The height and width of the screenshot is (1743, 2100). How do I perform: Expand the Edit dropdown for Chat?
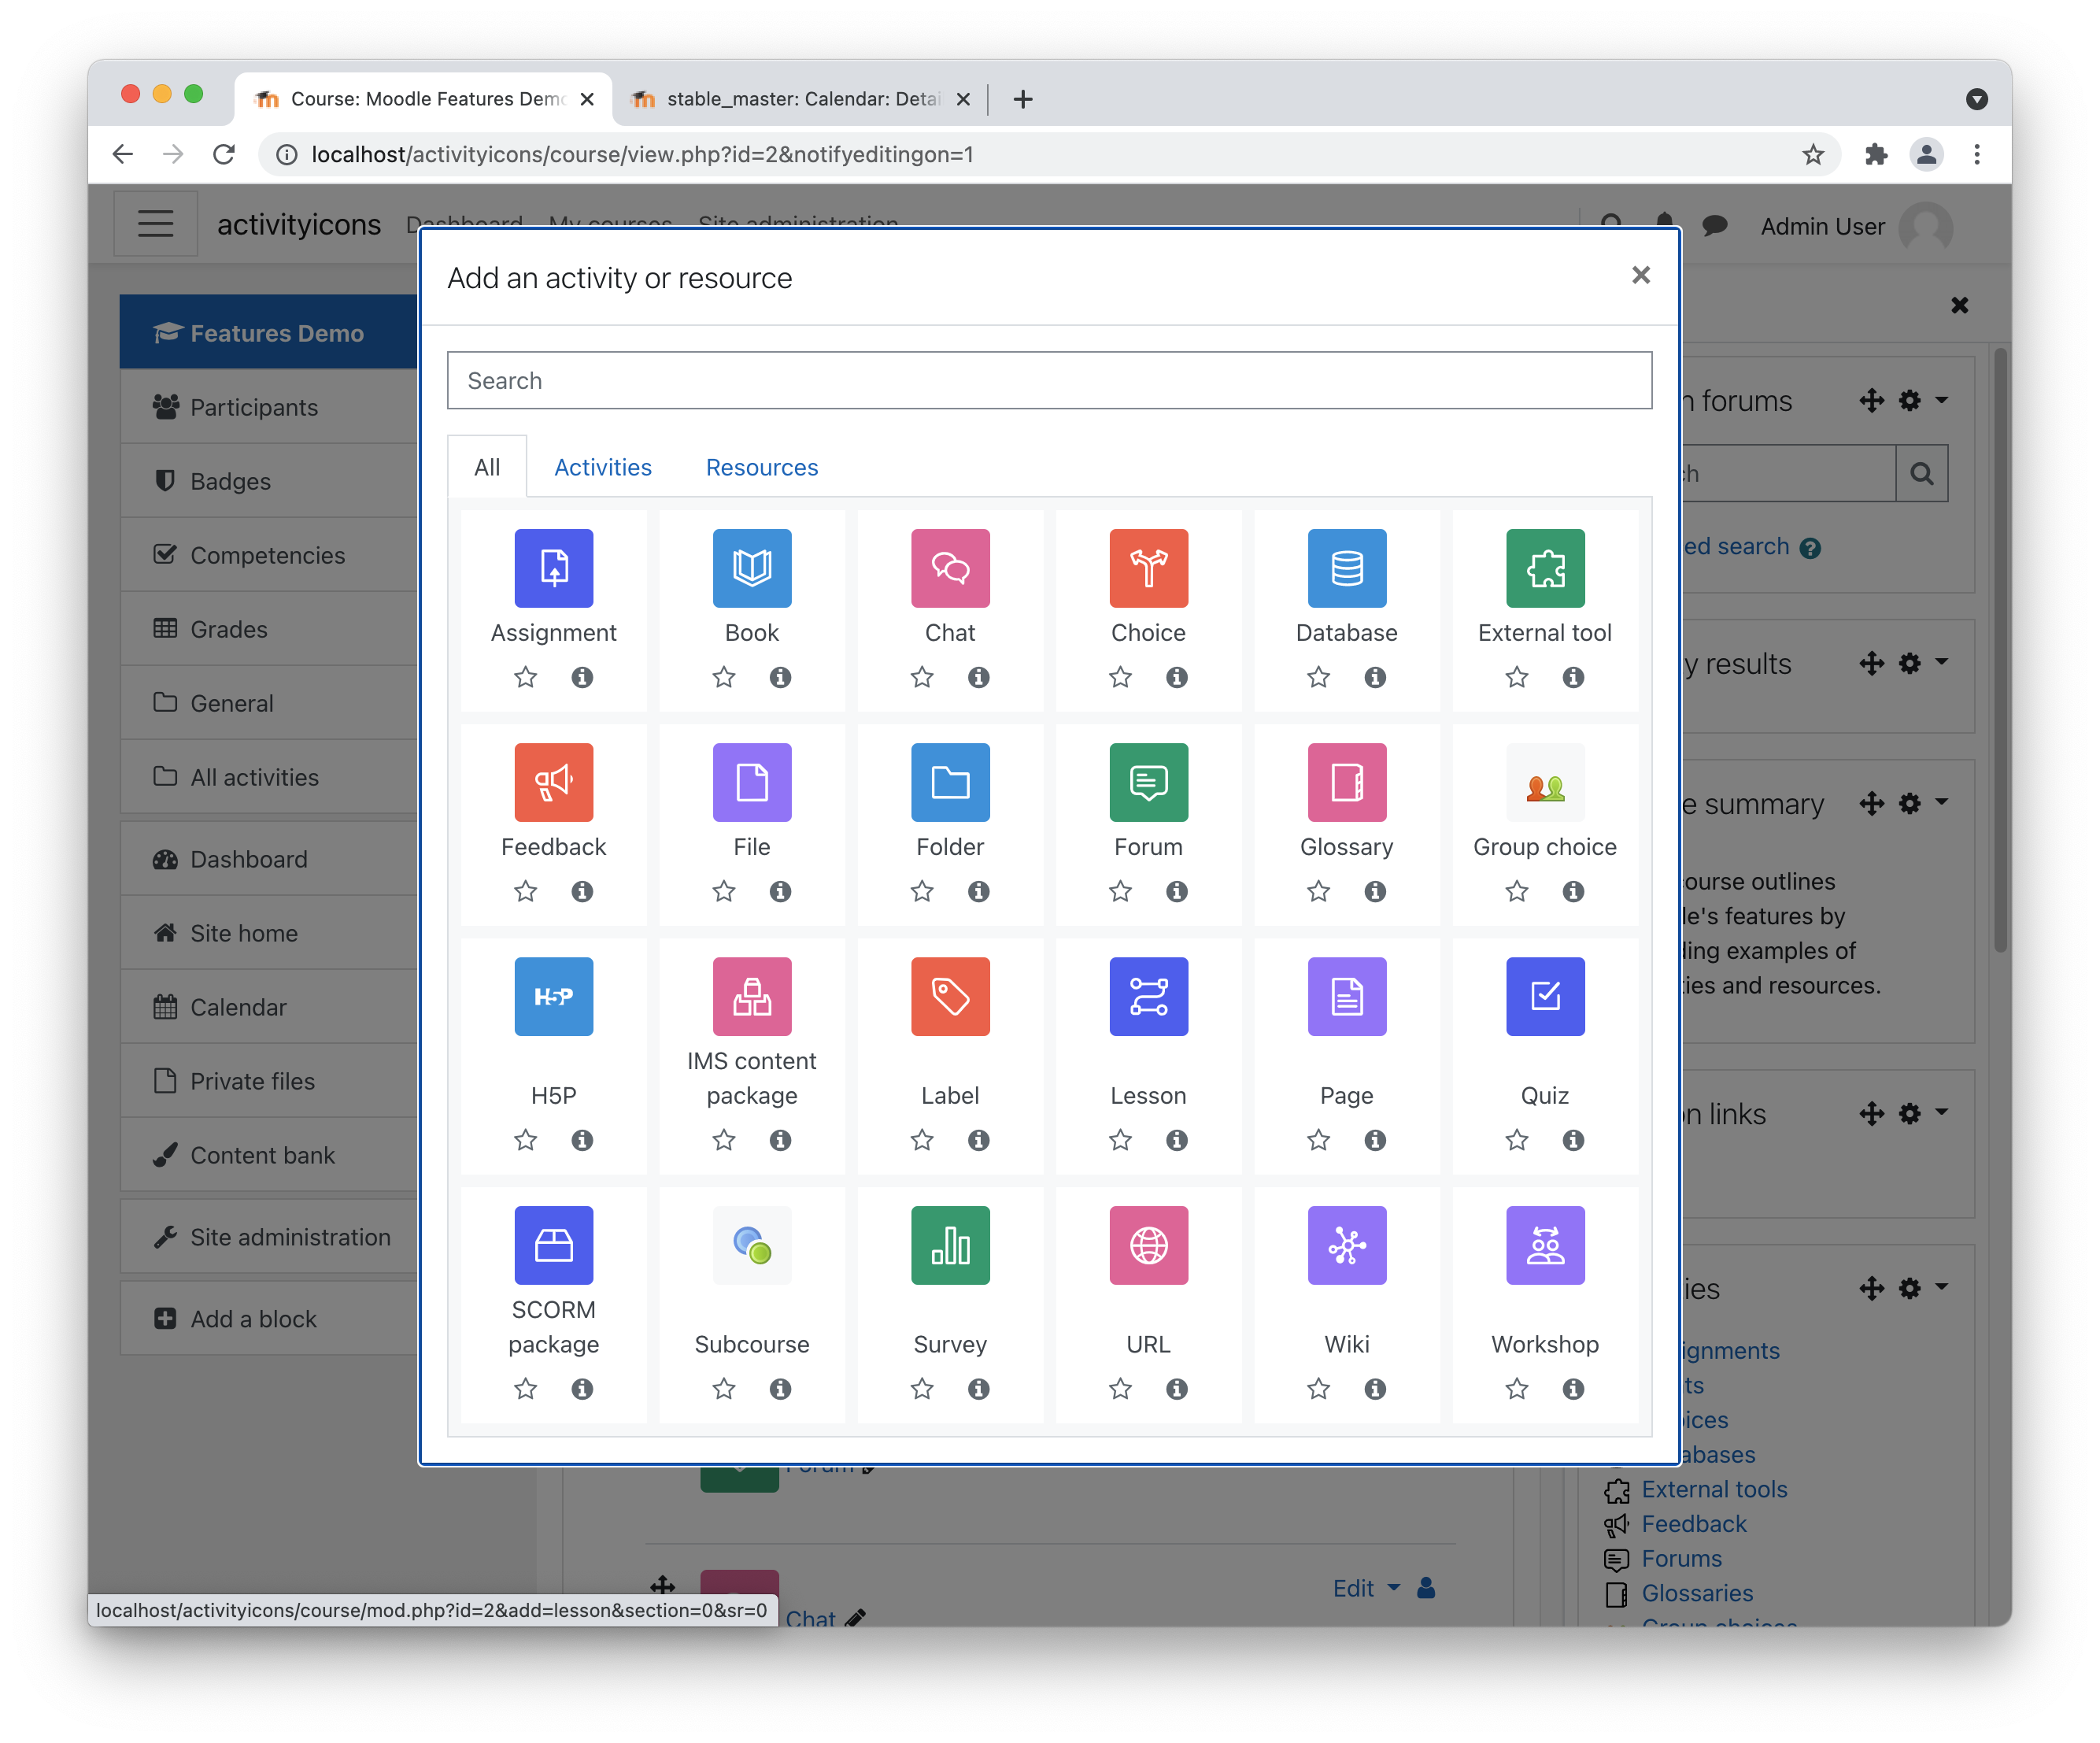1366,1588
